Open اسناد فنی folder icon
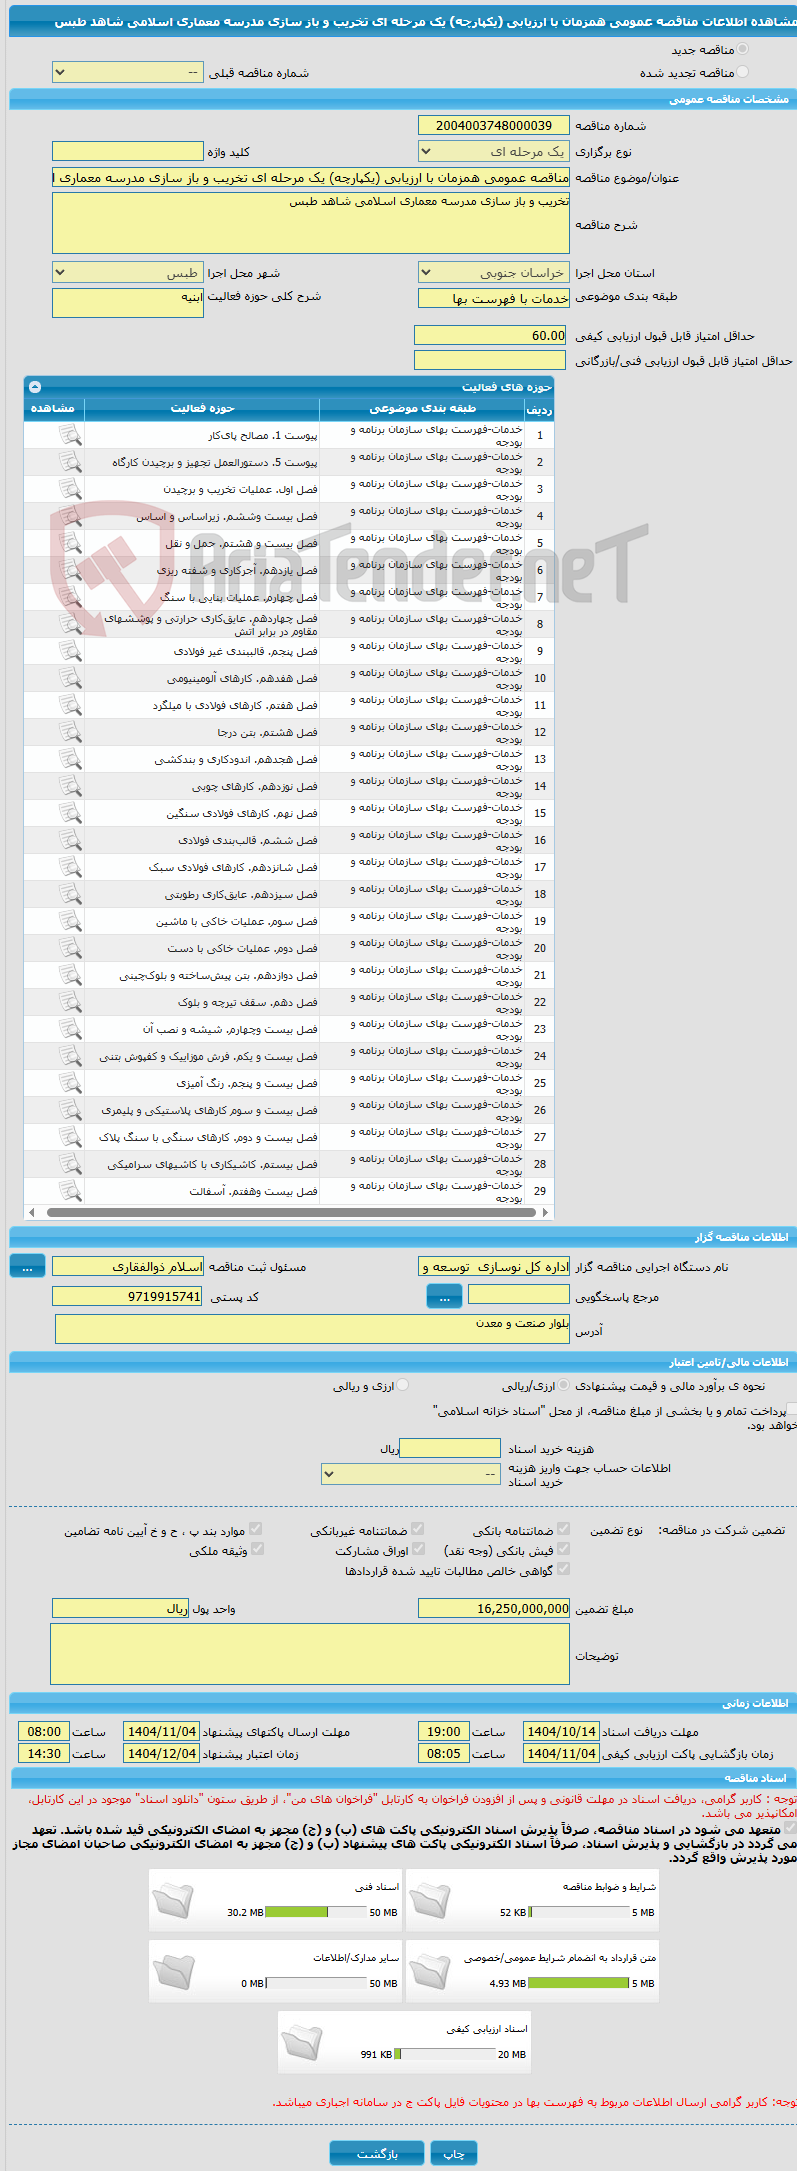797x2171 pixels. pyautogui.click(x=174, y=1901)
